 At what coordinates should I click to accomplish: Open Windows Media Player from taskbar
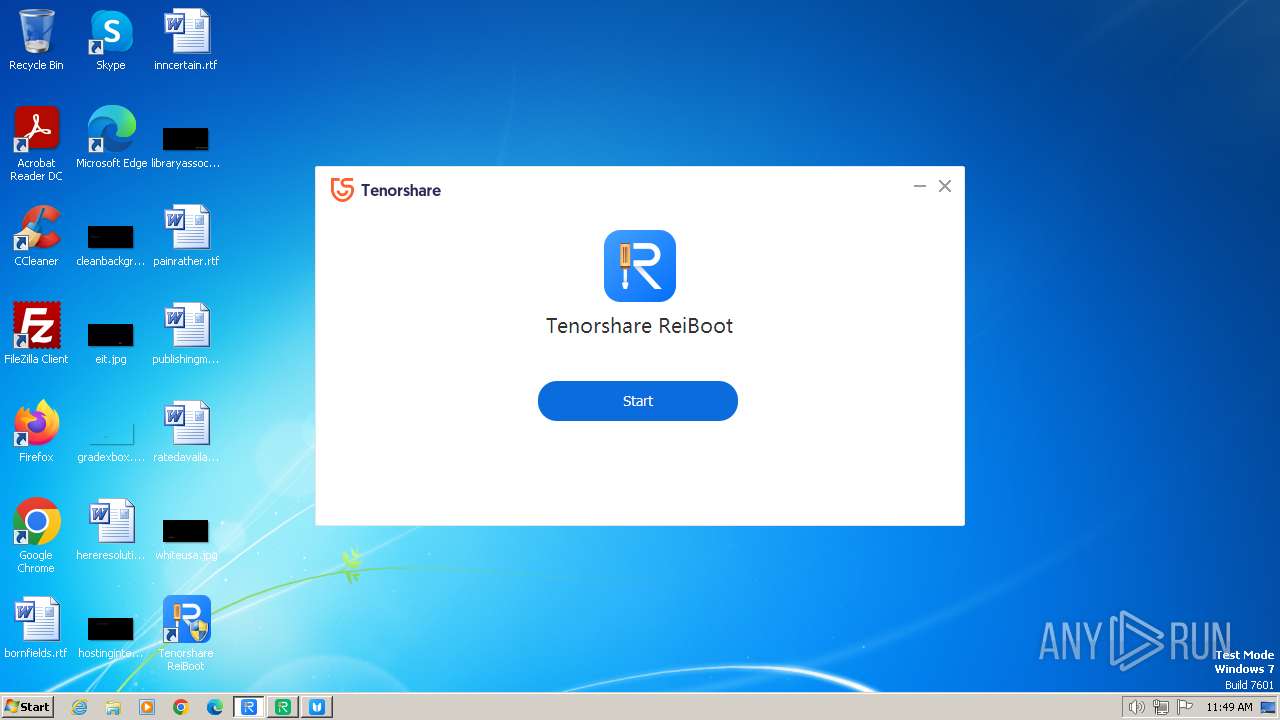(147, 707)
